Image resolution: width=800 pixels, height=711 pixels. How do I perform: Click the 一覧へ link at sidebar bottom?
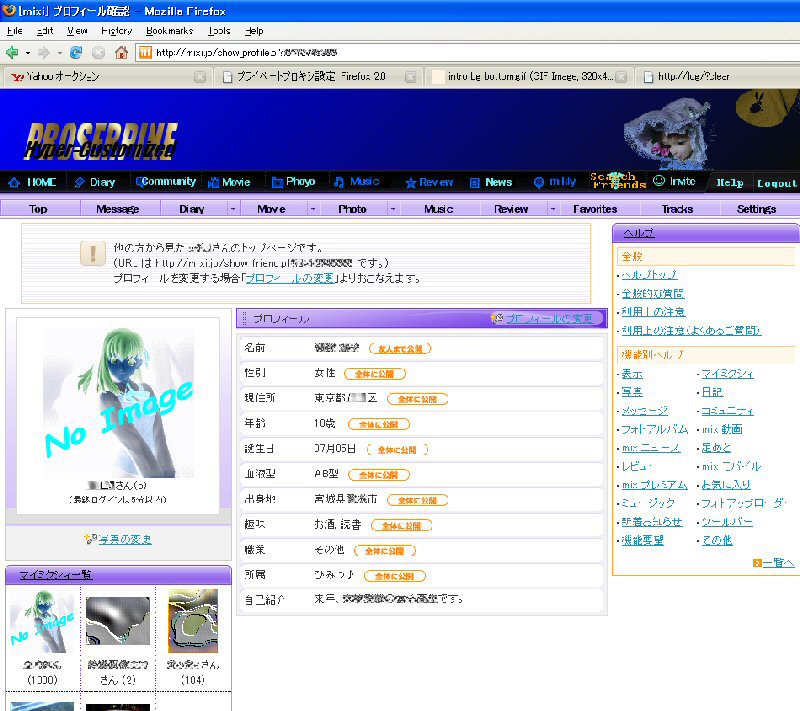click(x=779, y=563)
